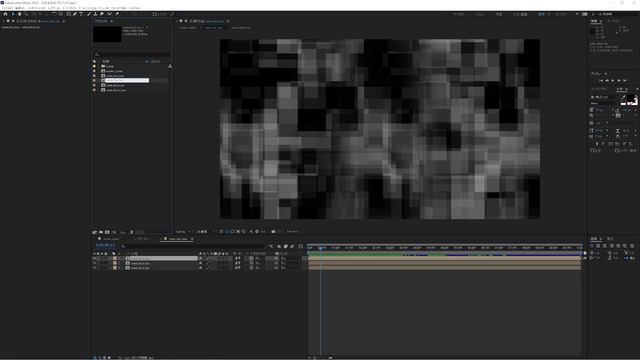Click the current time indicator playhead
The image size is (640, 360).
click(x=321, y=248)
